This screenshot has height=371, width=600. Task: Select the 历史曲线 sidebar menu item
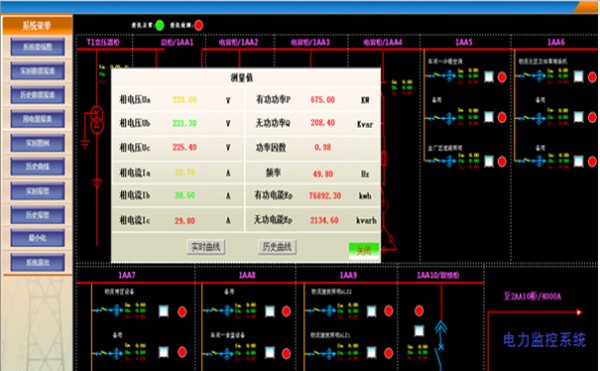point(38,167)
